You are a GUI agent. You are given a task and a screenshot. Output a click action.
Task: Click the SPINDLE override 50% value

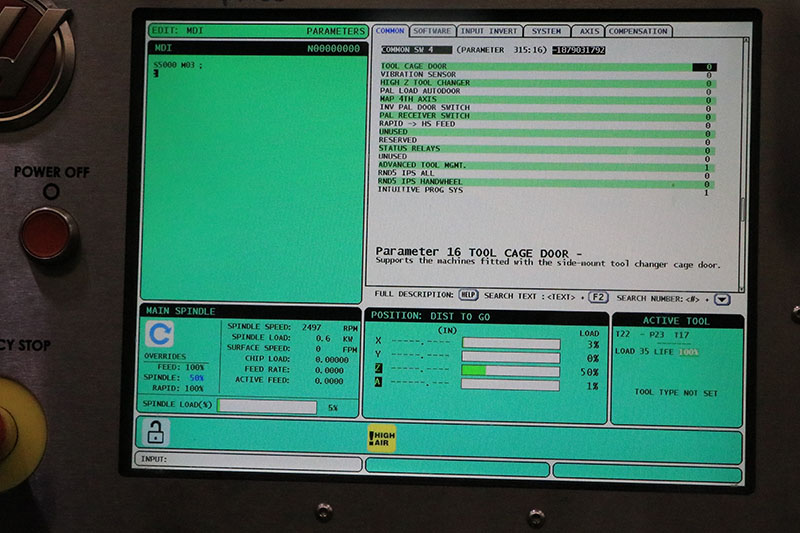pos(196,378)
